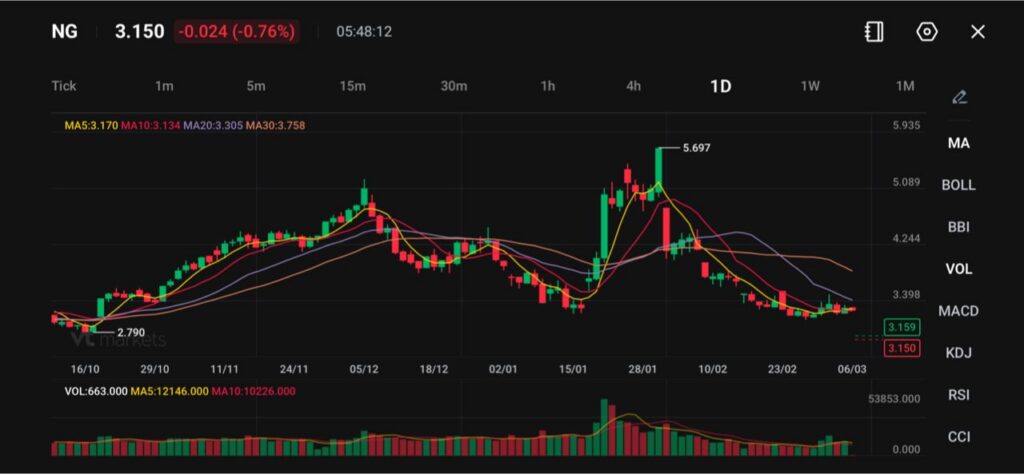Switch to the 1M monthly timeframe
1024x474 pixels.
click(905, 86)
